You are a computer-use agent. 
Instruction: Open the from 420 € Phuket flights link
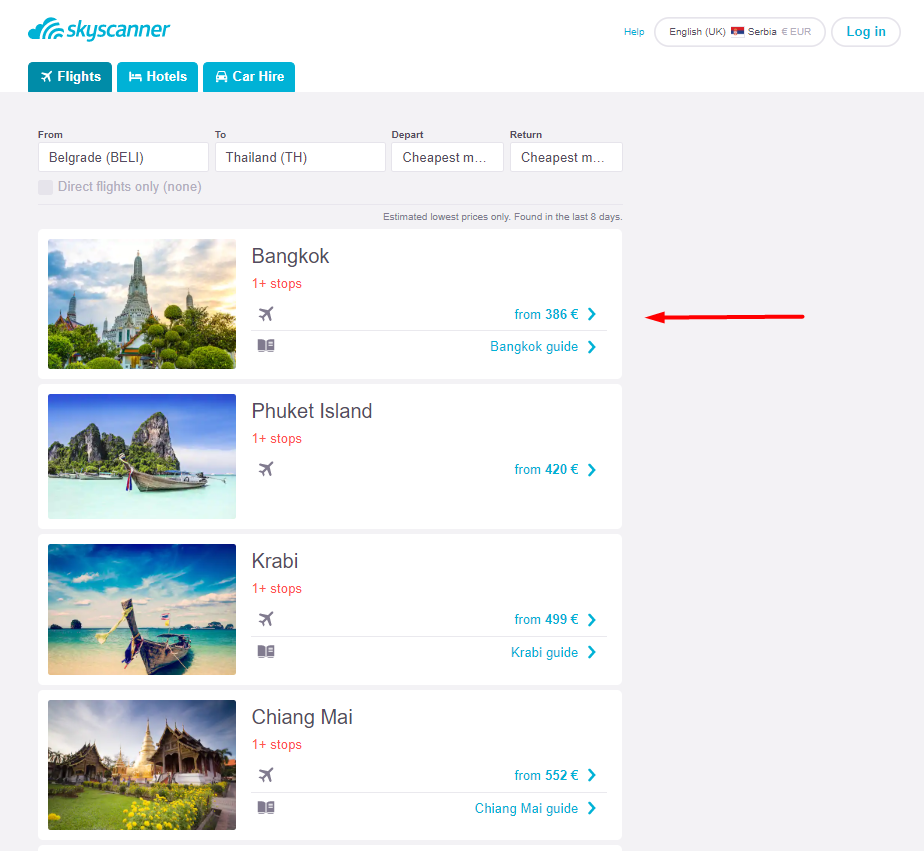tap(546, 470)
